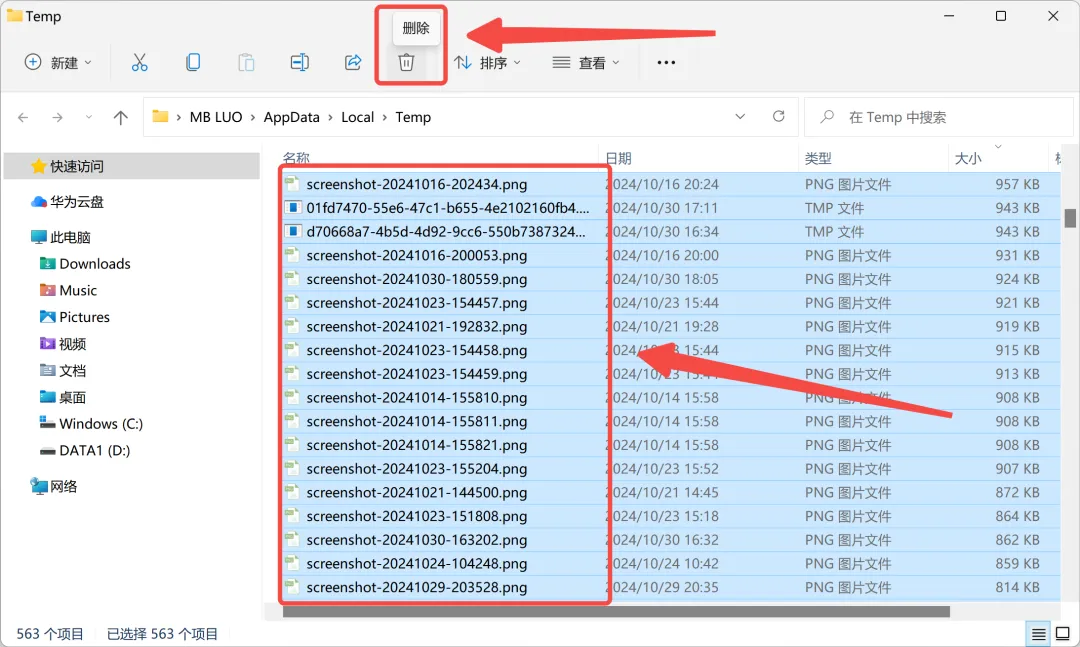
Task: Switch to large thumbnails view icon
Action: click(x=1063, y=633)
